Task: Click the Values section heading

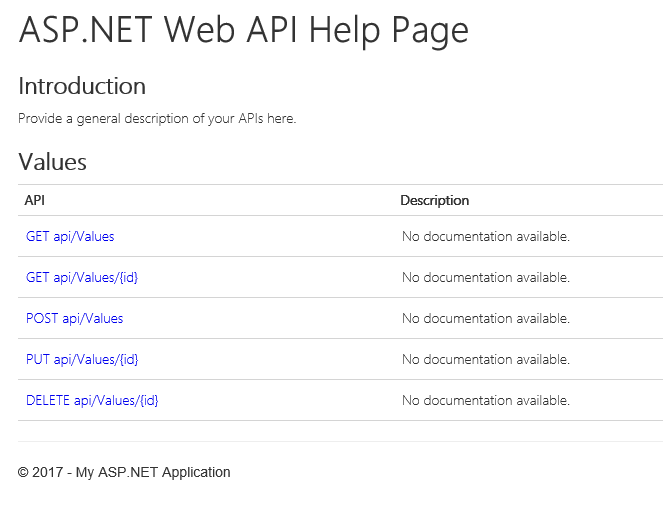Action: click(52, 162)
